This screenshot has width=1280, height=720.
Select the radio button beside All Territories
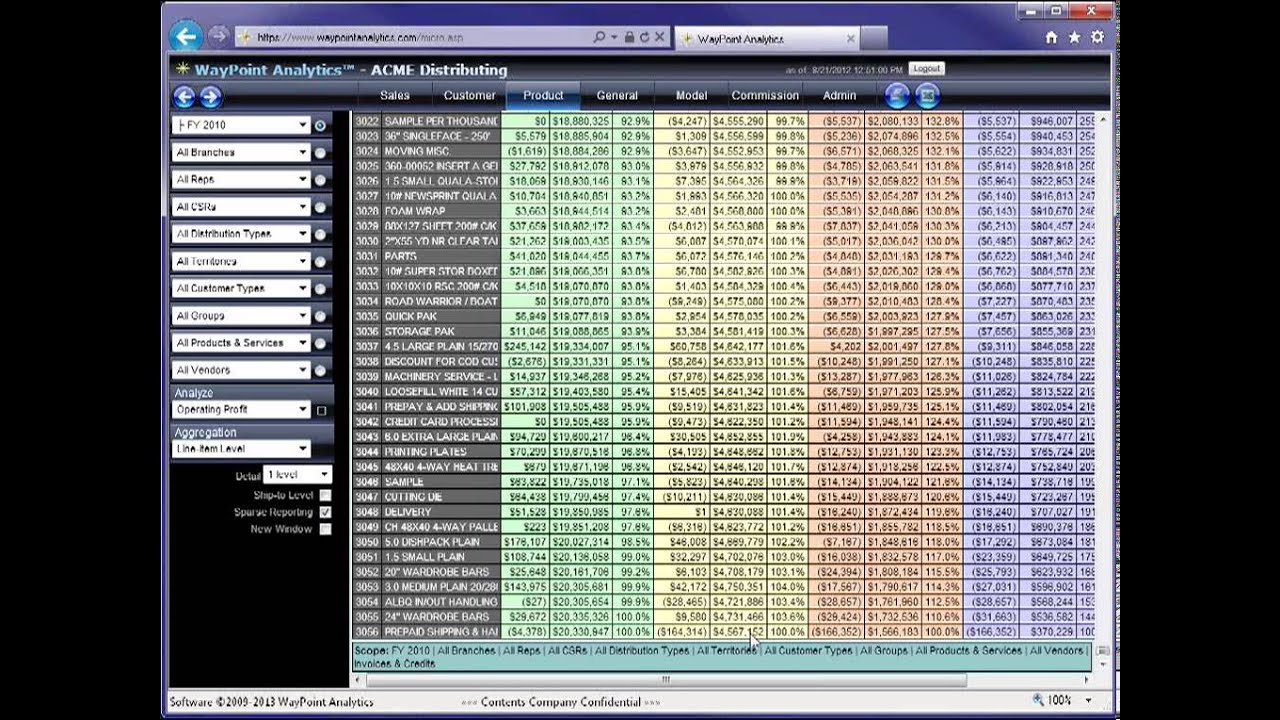(x=320, y=261)
